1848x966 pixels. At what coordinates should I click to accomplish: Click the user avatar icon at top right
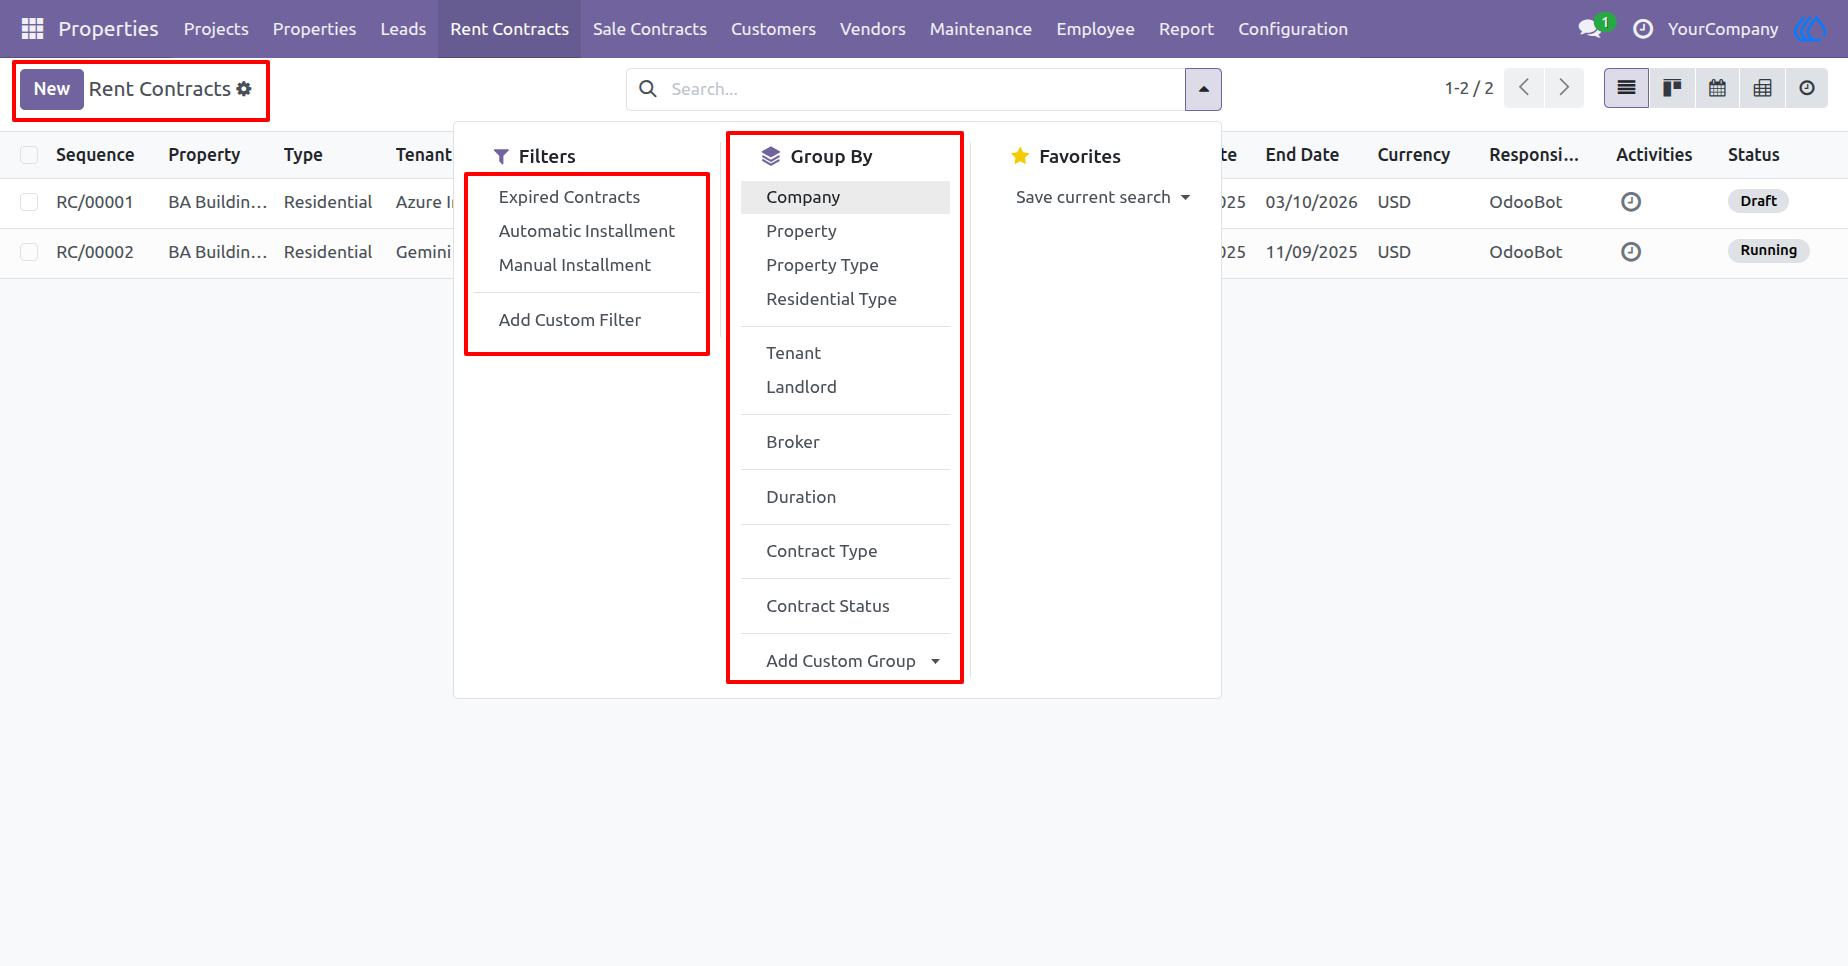(x=1811, y=29)
